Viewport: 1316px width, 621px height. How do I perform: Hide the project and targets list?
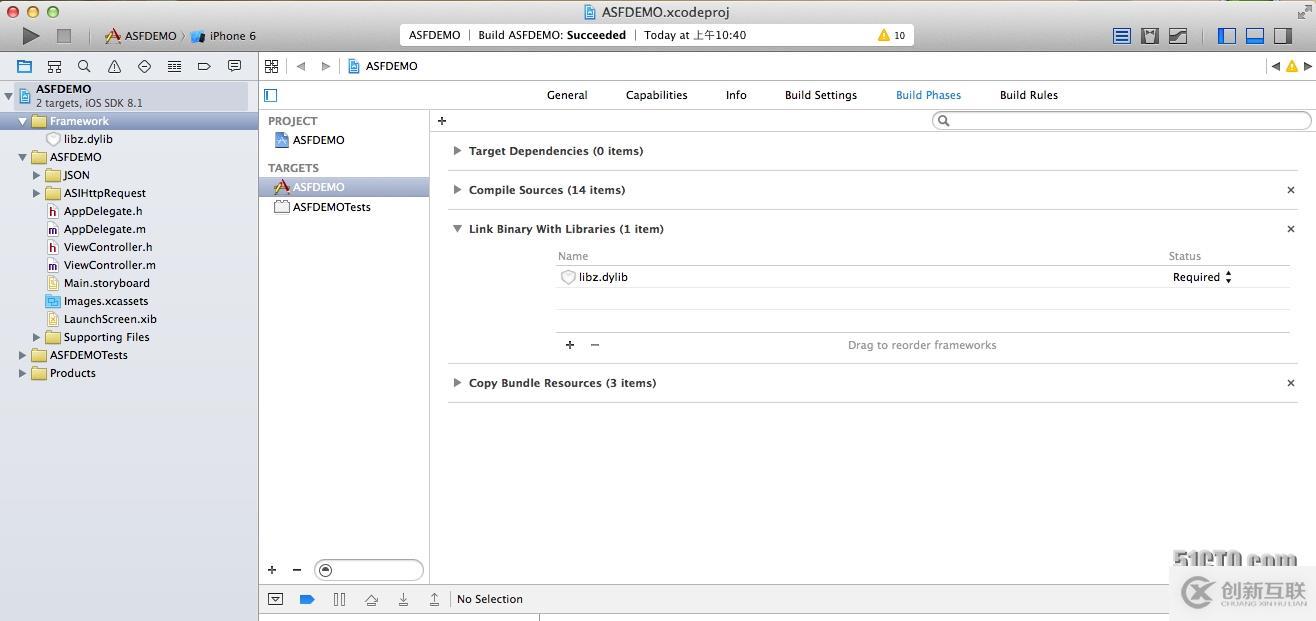coord(271,95)
